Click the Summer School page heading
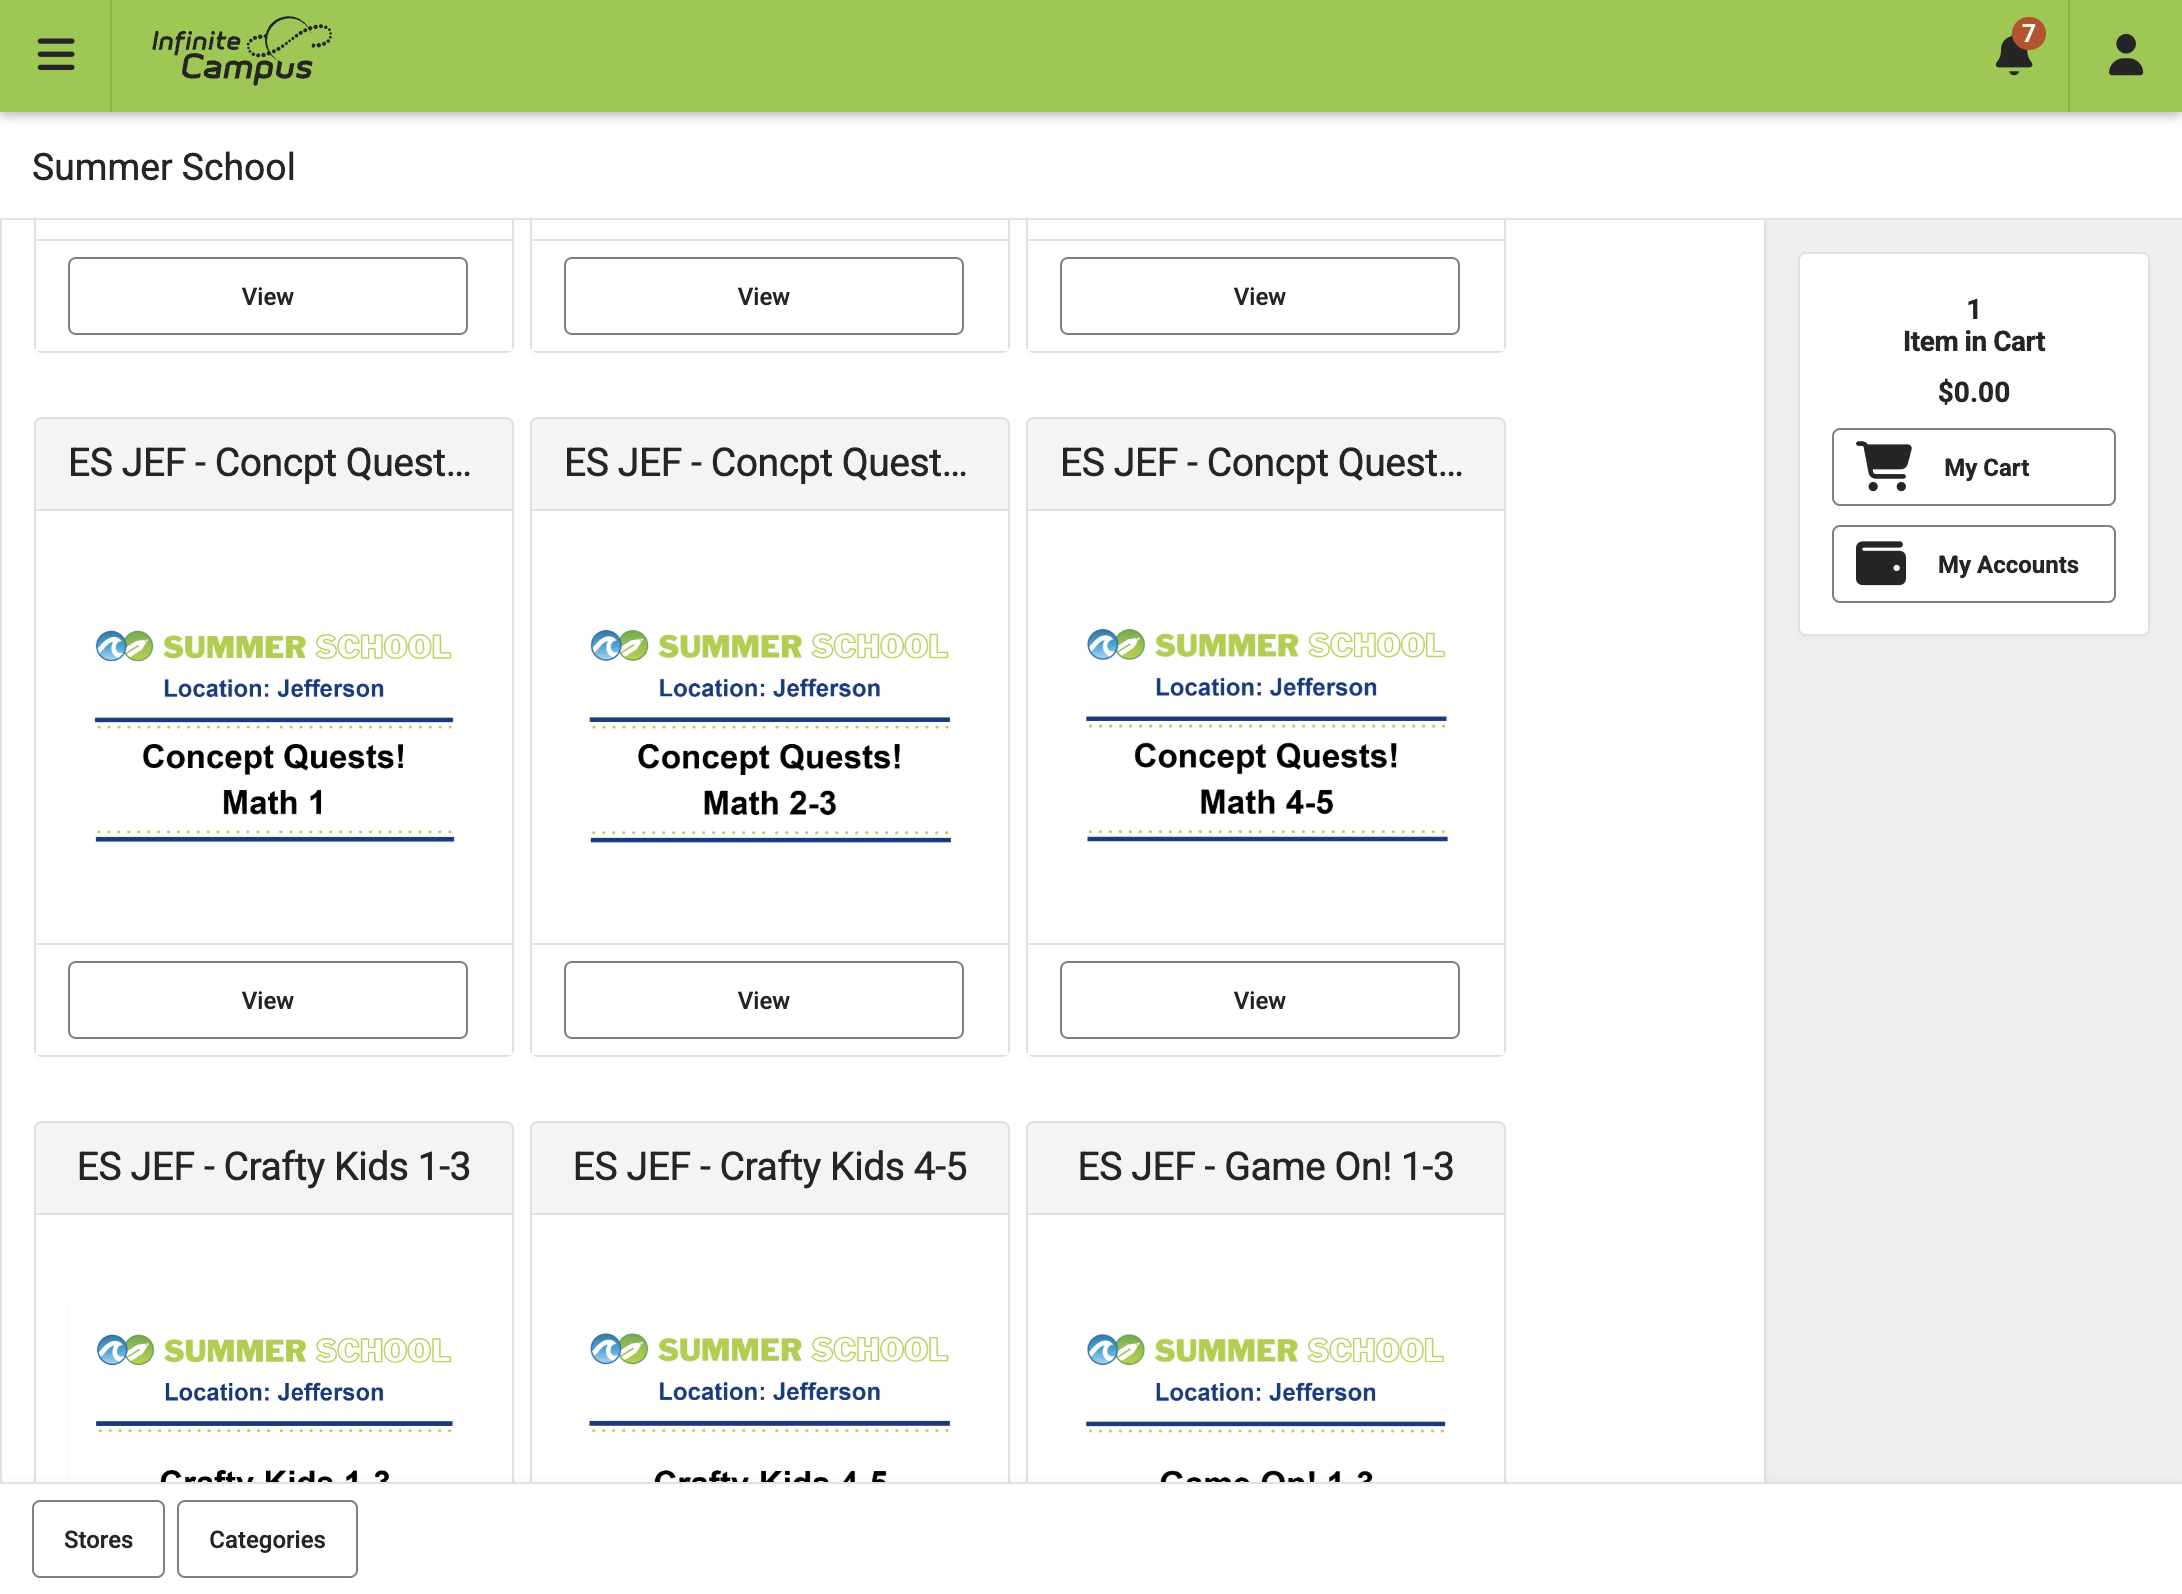 coord(164,167)
